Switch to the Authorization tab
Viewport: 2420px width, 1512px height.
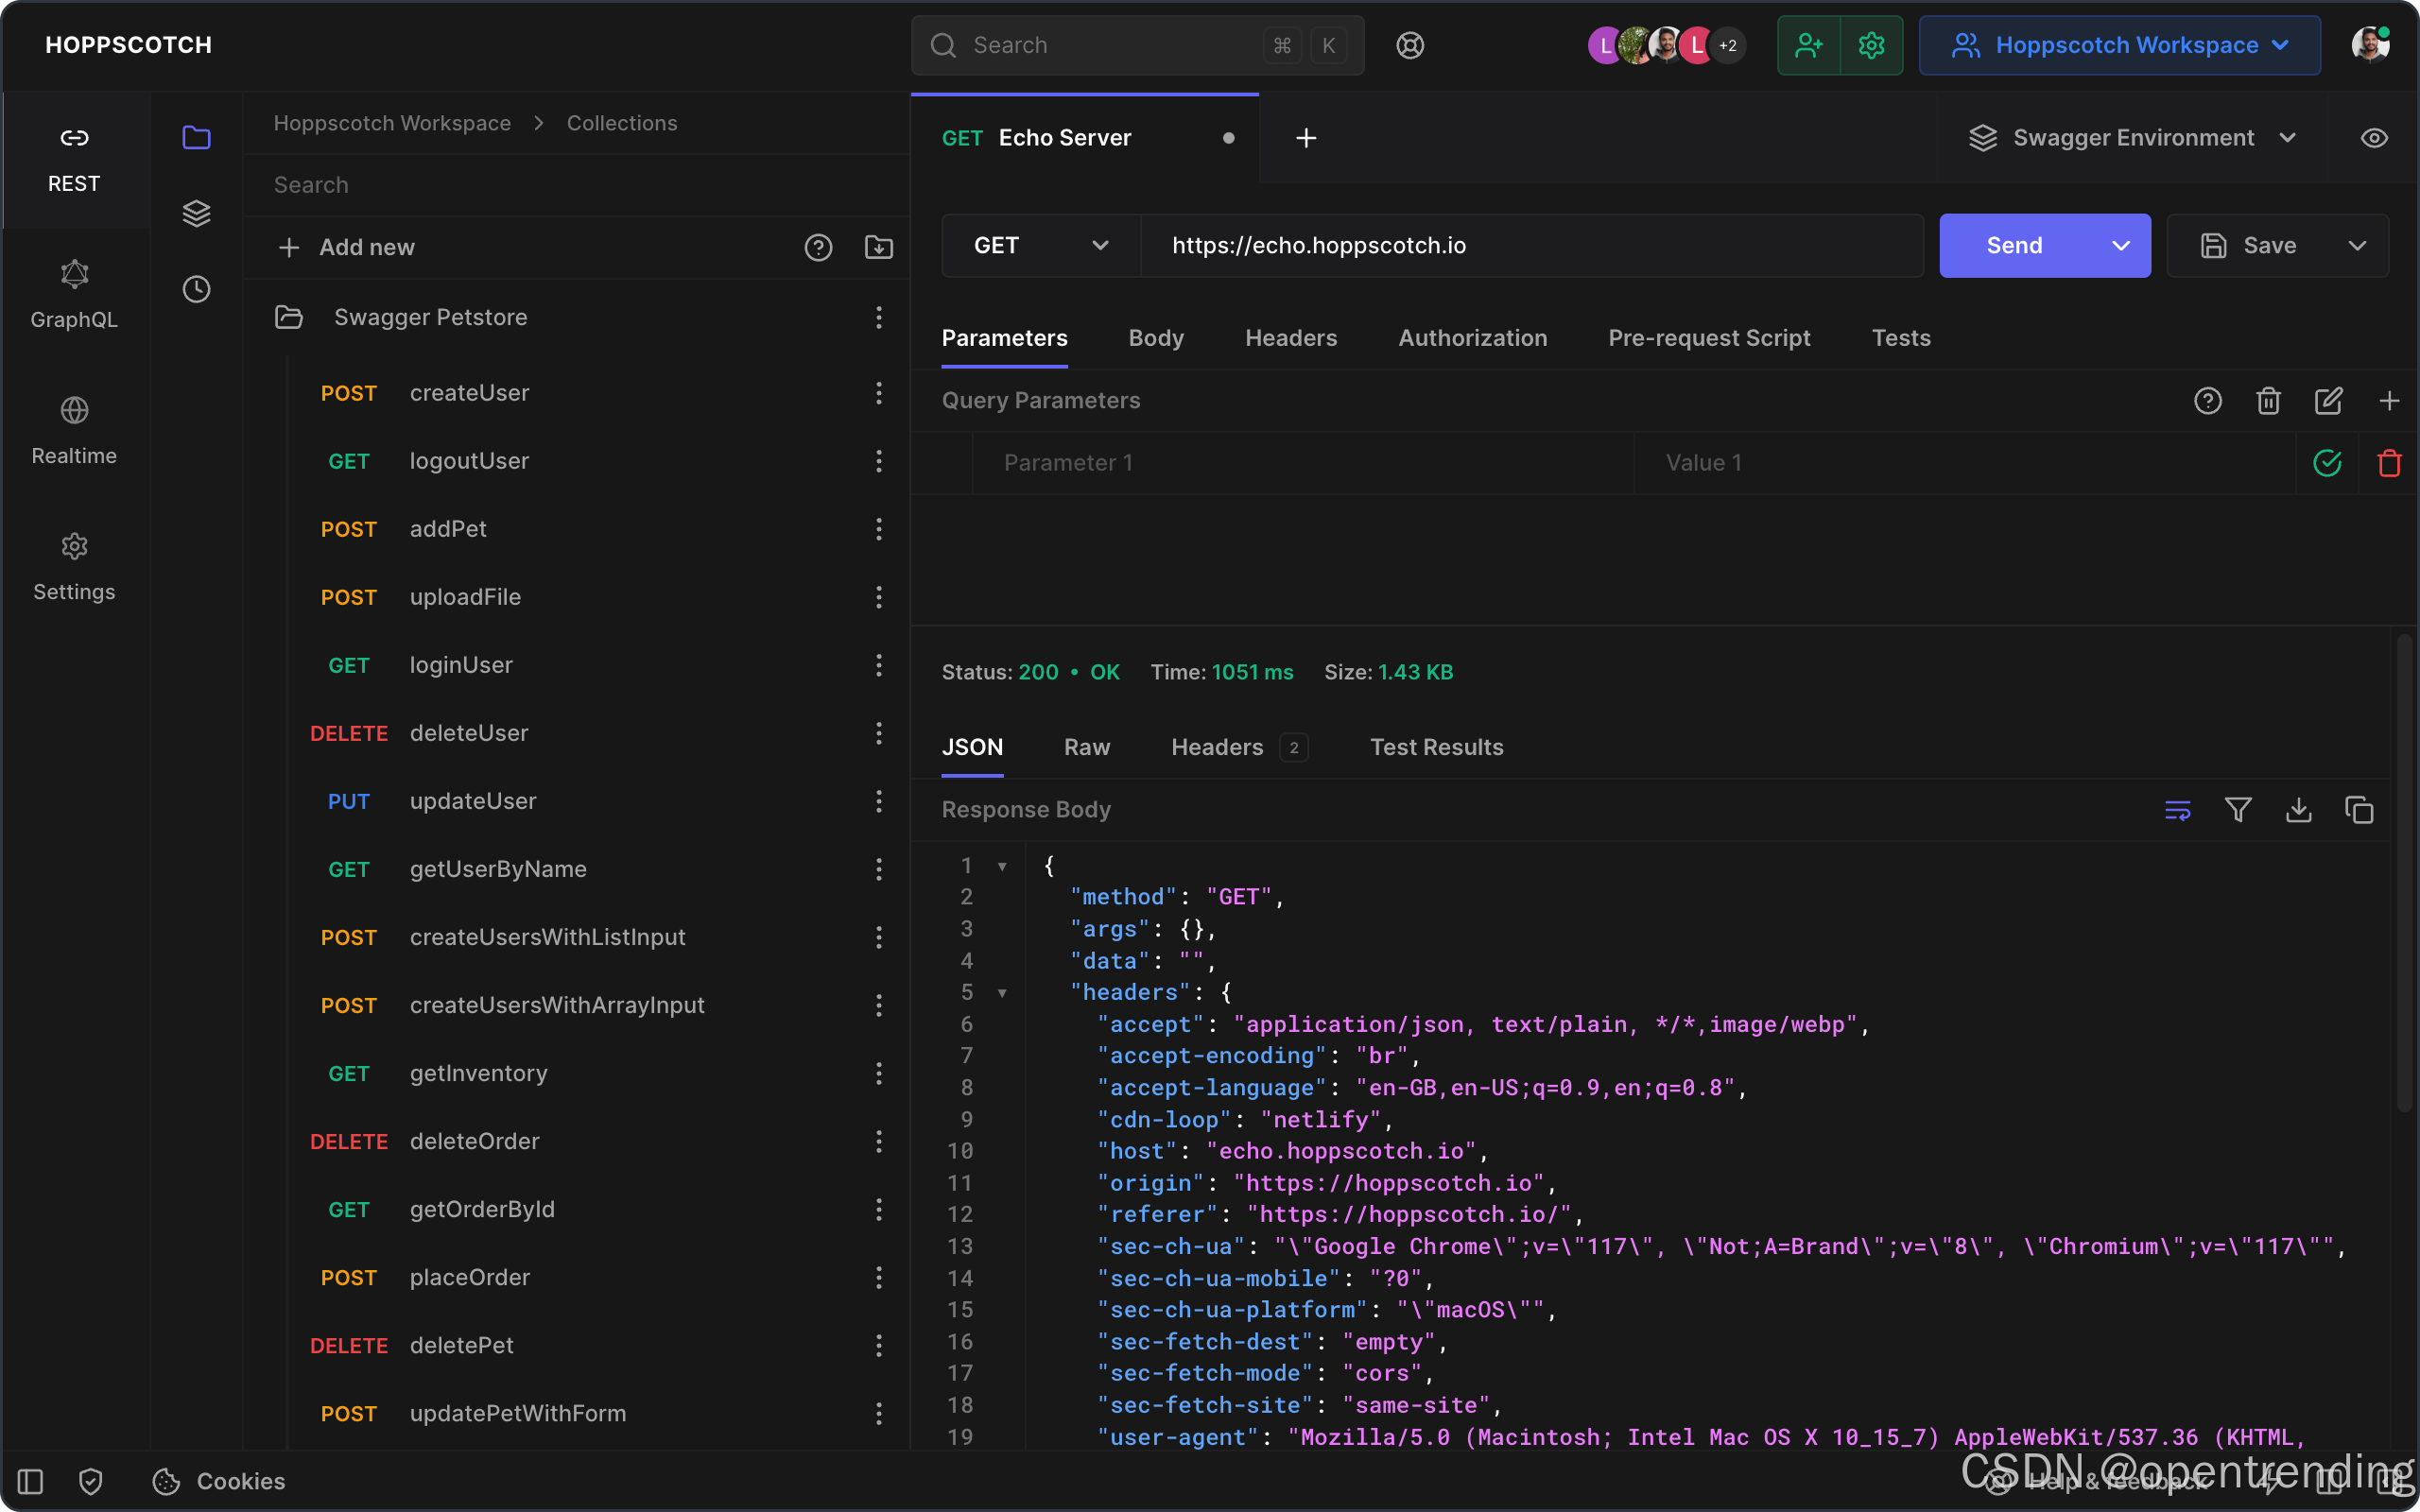point(1472,338)
